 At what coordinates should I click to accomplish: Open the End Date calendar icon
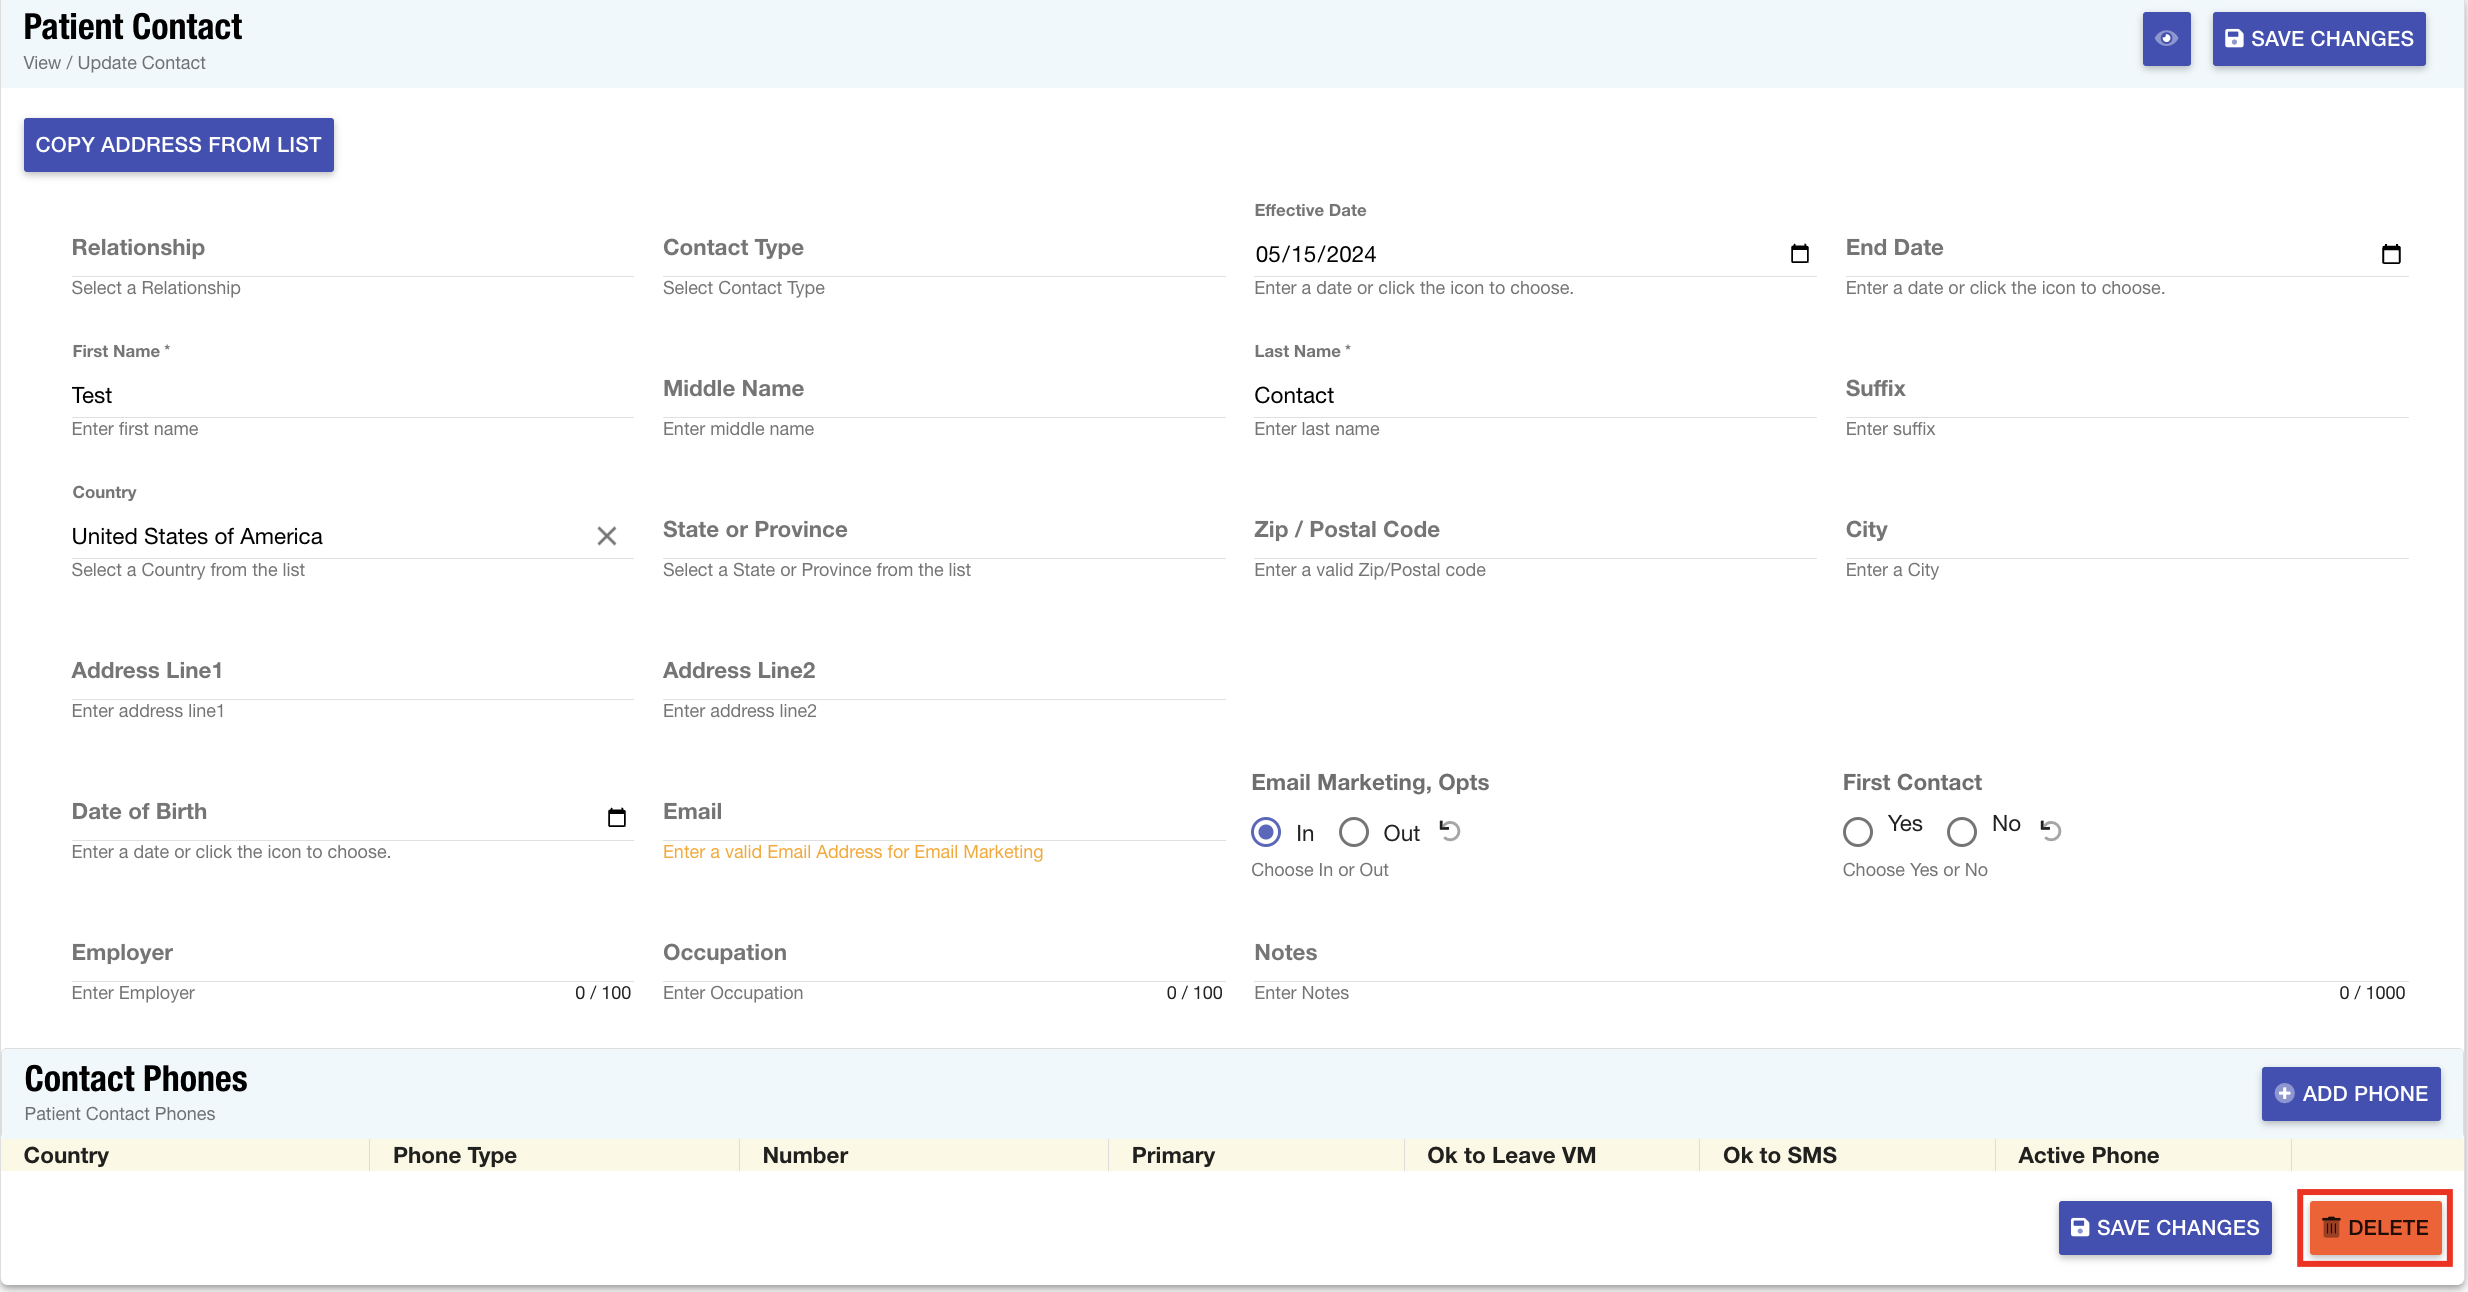click(2390, 254)
